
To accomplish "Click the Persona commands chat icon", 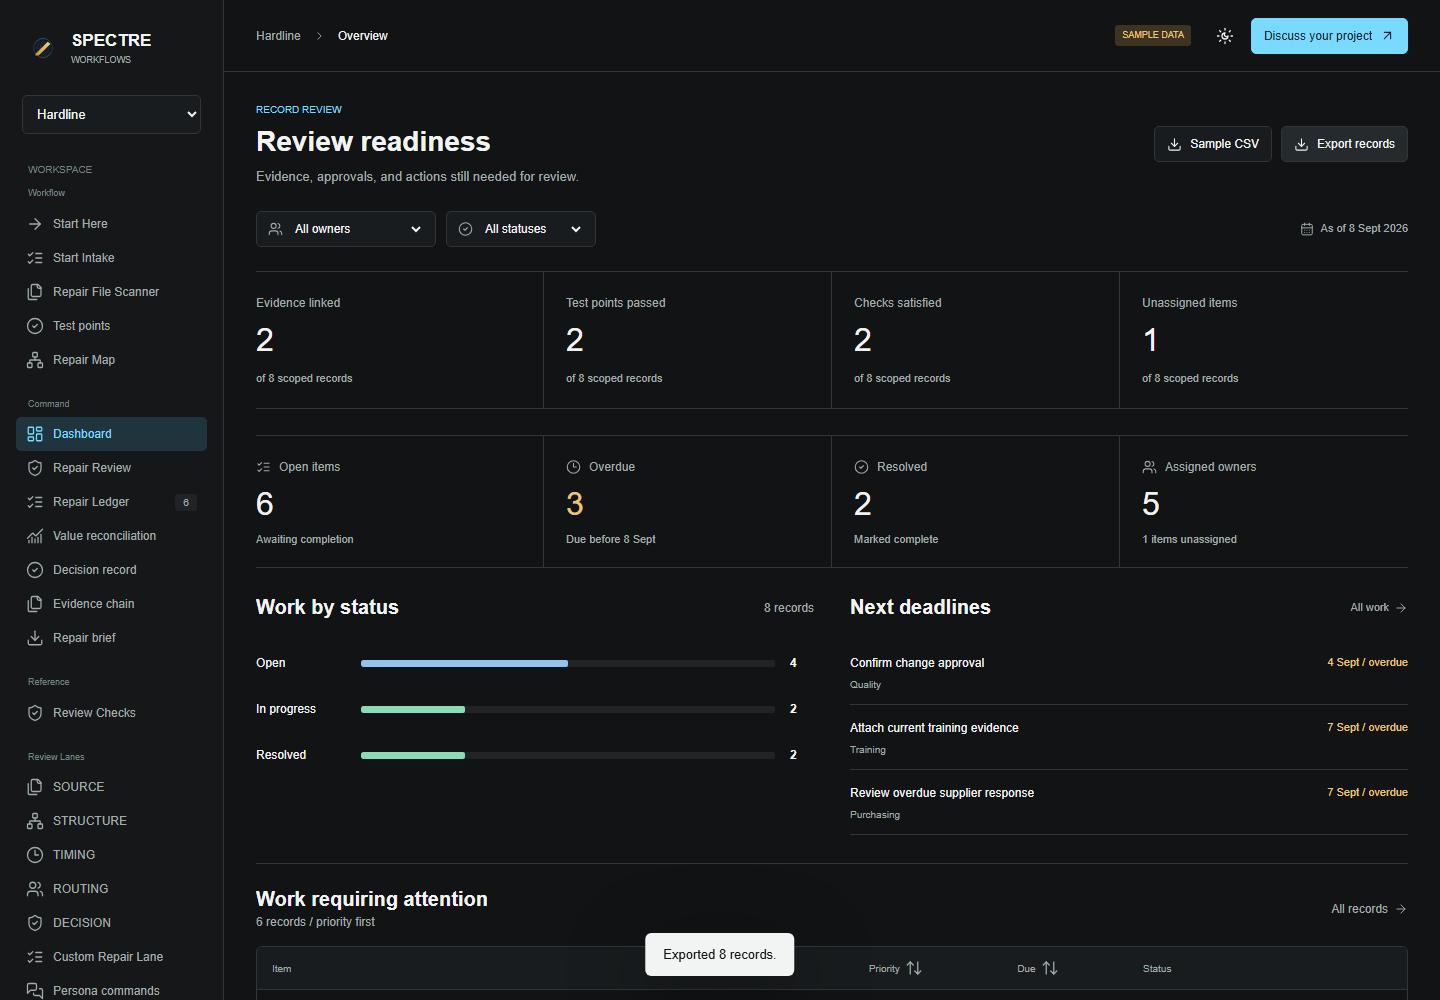I will [35, 991].
